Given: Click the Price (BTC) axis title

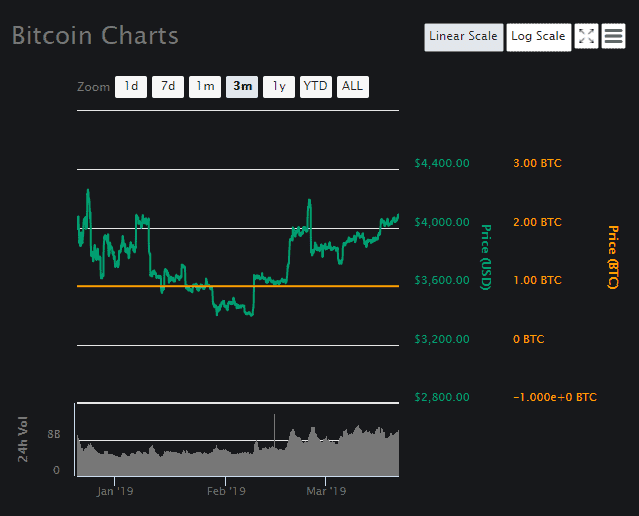Looking at the screenshot, I should click(x=613, y=257).
